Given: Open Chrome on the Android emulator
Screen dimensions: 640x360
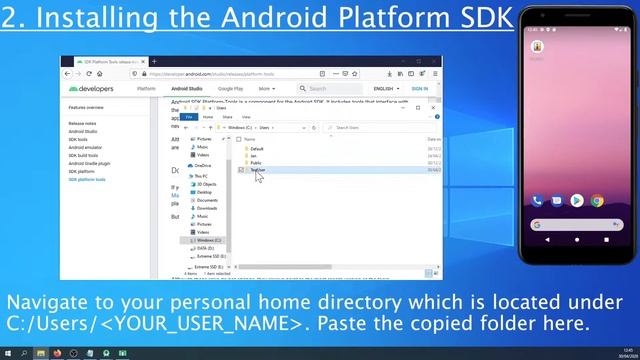Looking at the screenshot, I should tap(597, 200).
